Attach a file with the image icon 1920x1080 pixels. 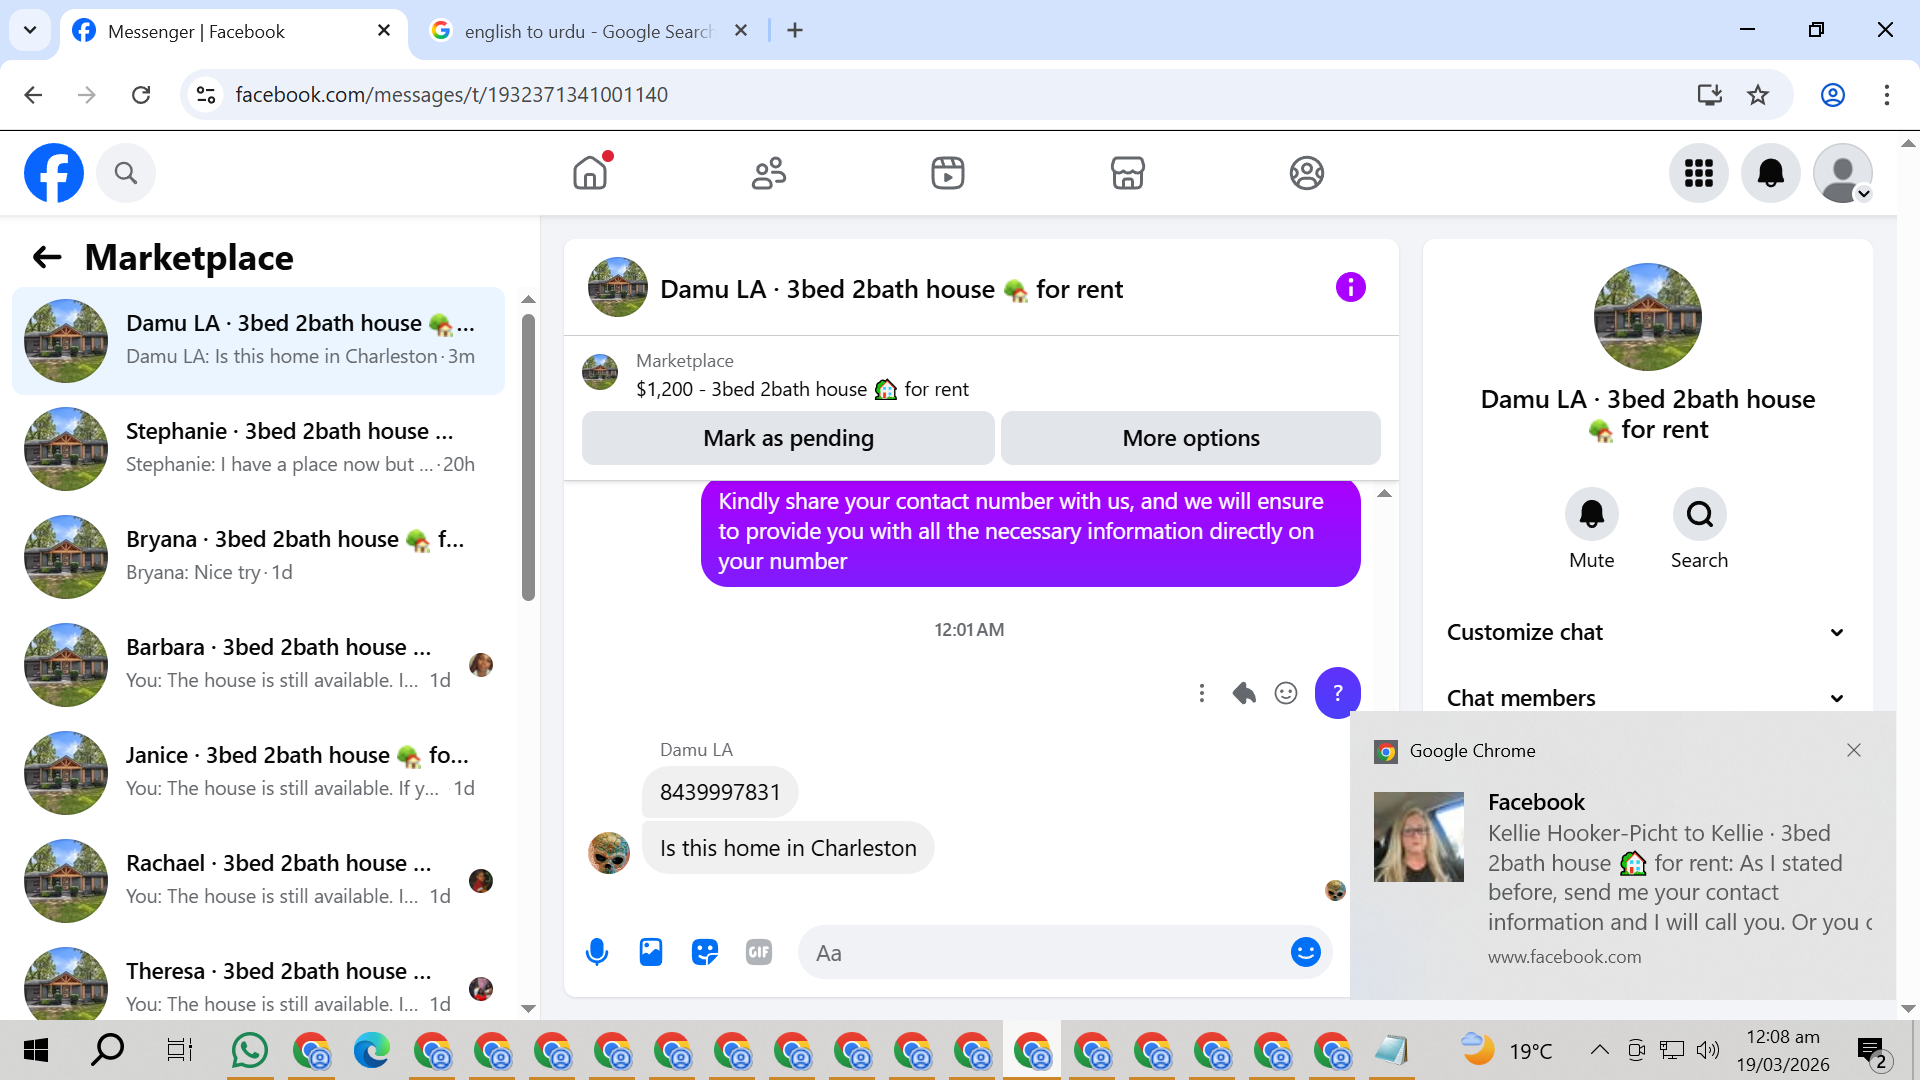(651, 952)
